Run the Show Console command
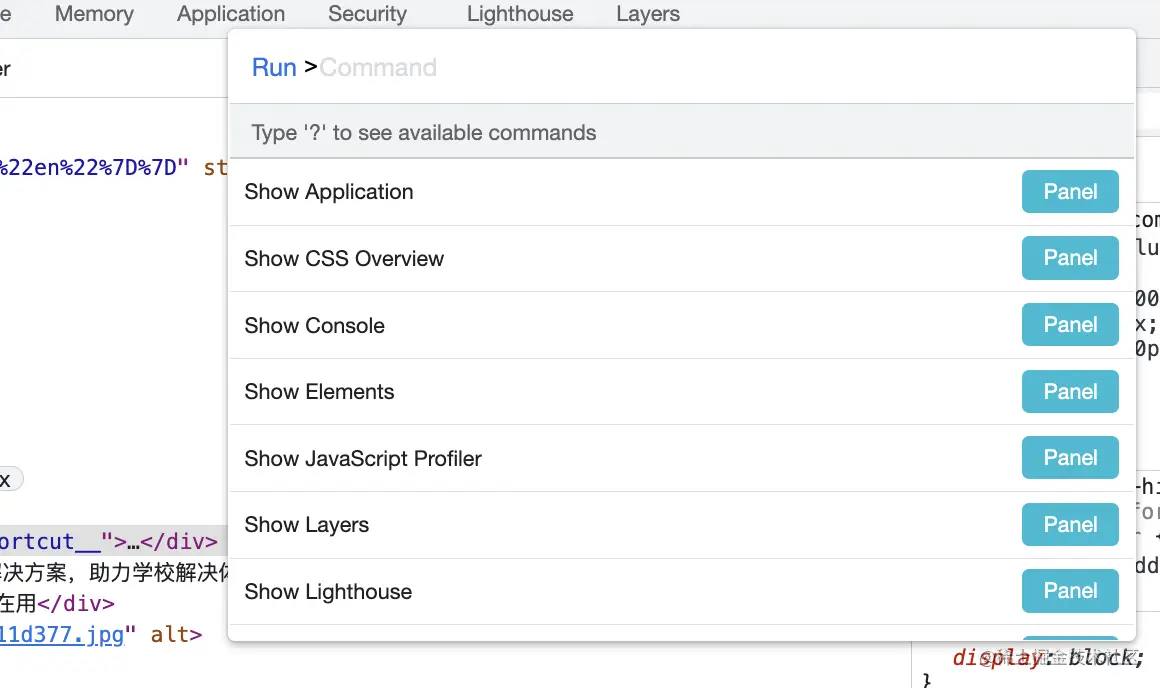The image size is (1160, 688). point(315,326)
